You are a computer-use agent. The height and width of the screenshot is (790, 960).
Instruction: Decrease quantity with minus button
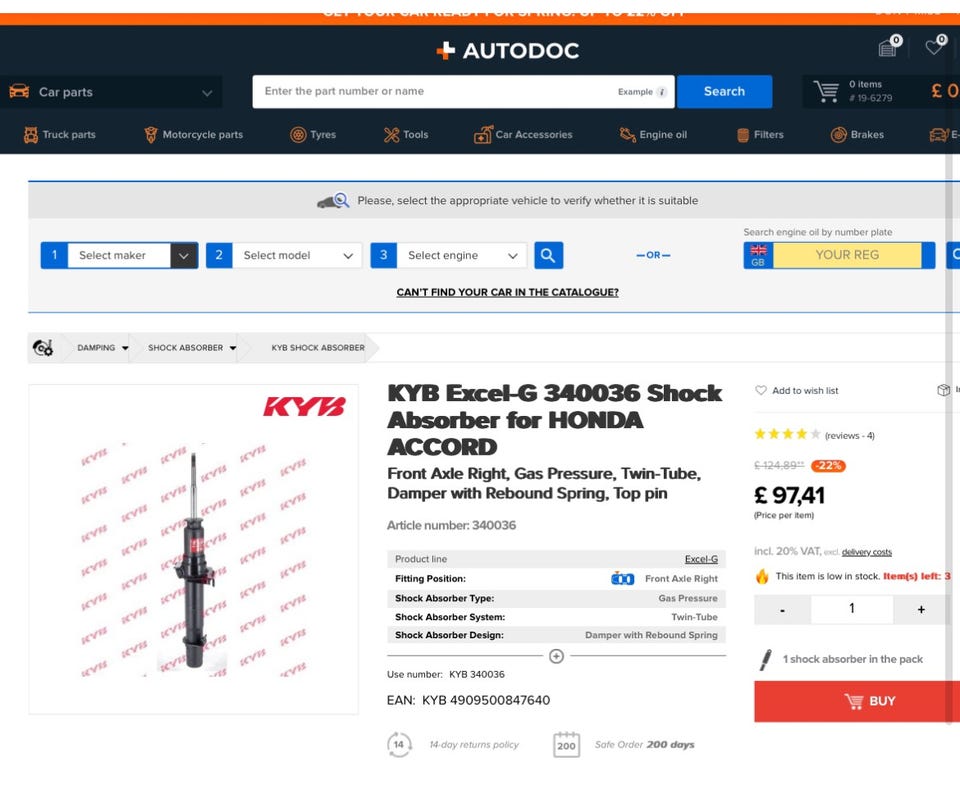782,609
